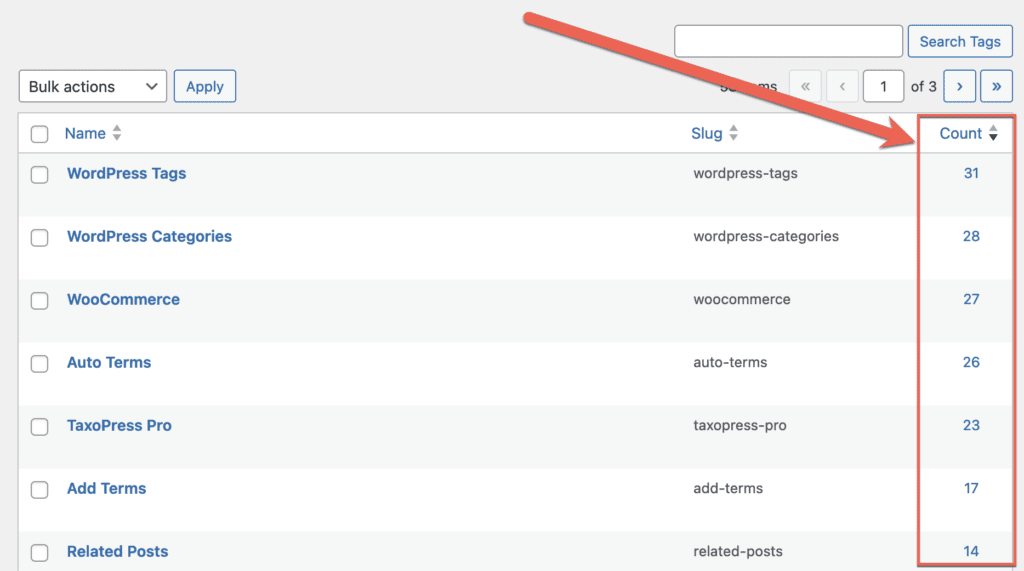Viewport: 1024px width, 571px height.
Task: Click the Count column header link
Action: click(961, 133)
